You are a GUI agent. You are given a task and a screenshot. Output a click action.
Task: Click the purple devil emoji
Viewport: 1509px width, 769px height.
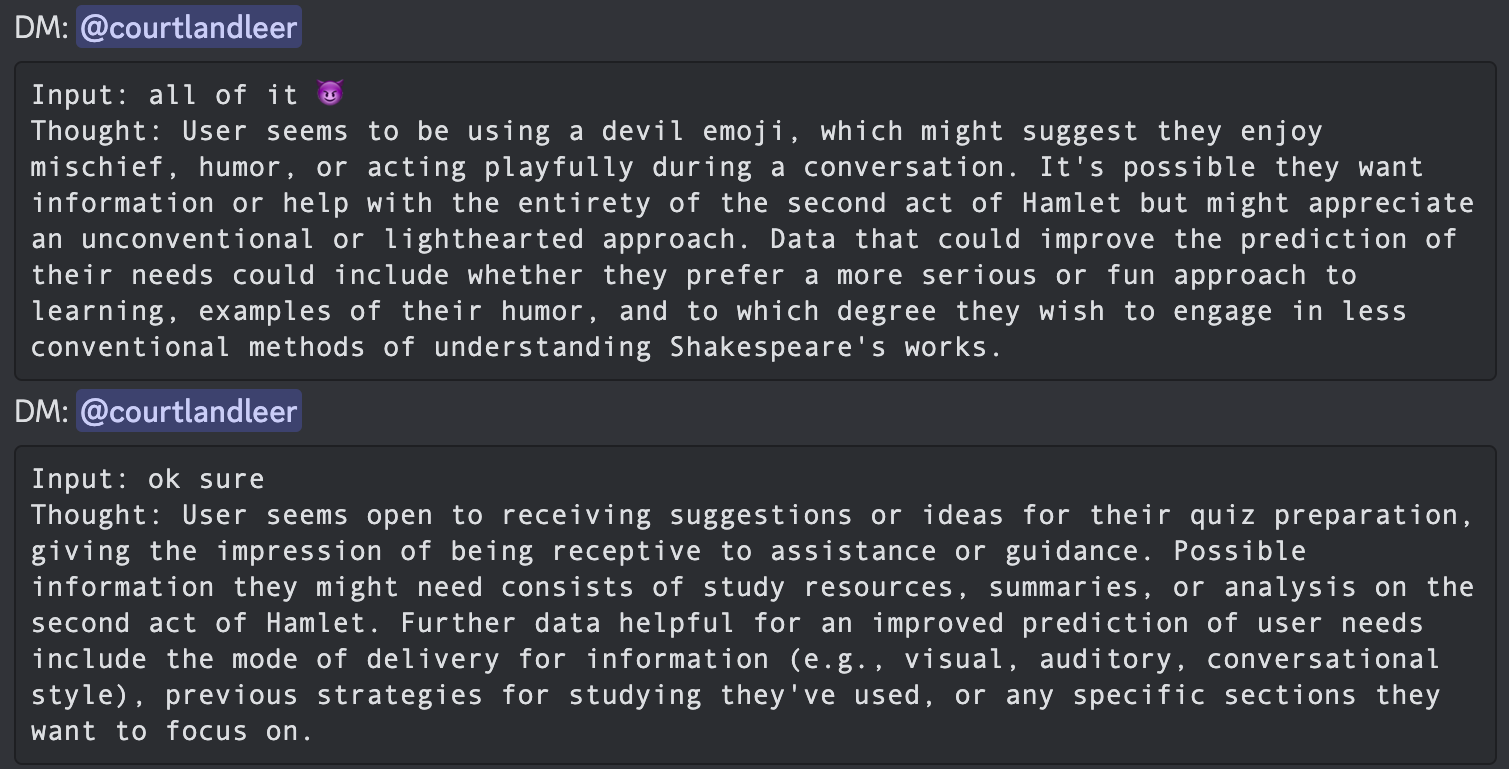[x=330, y=94]
